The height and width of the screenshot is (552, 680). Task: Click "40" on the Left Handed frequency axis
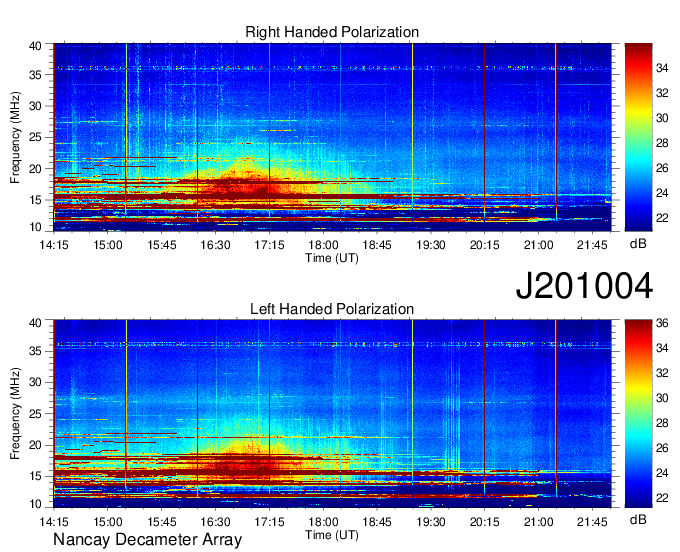click(x=35, y=323)
